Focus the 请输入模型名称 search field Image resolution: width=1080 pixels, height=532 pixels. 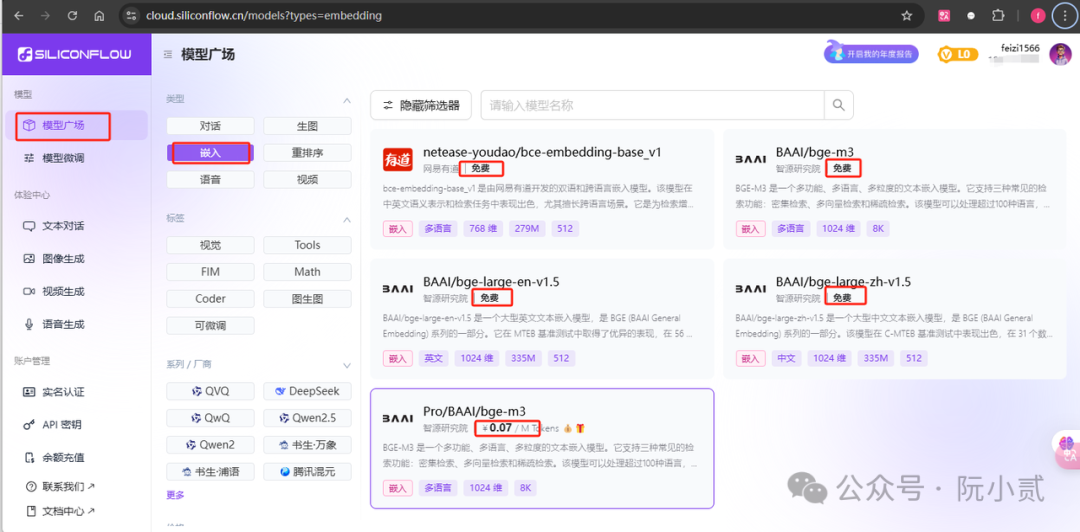coord(652,105)
